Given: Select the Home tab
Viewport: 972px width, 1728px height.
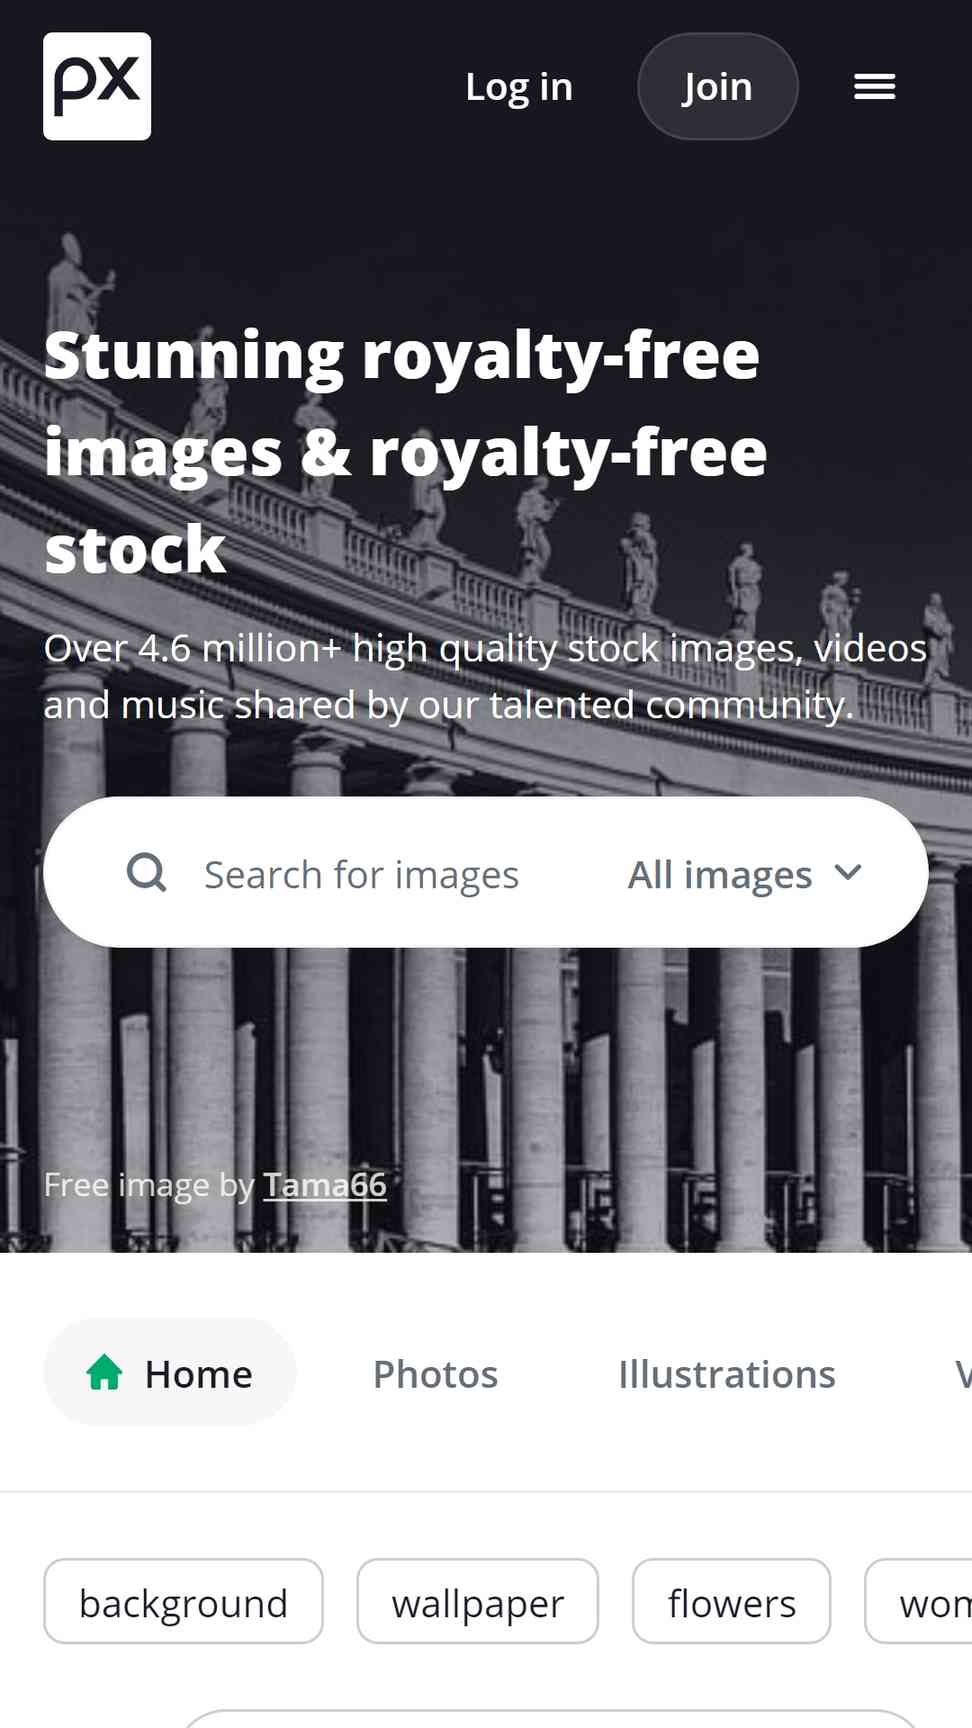Looking at the screenshot, I should pos(170,1372).
